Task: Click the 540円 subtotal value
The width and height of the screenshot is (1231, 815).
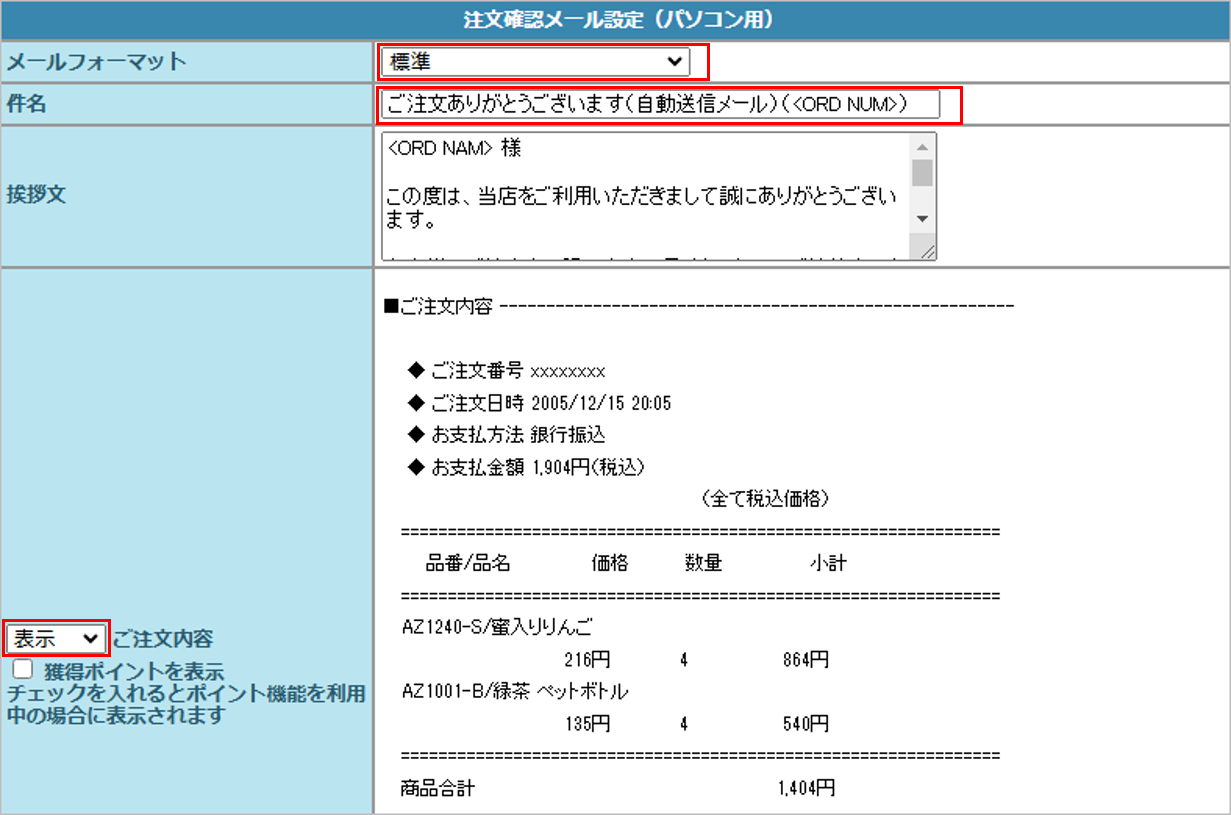Action: 806,724
